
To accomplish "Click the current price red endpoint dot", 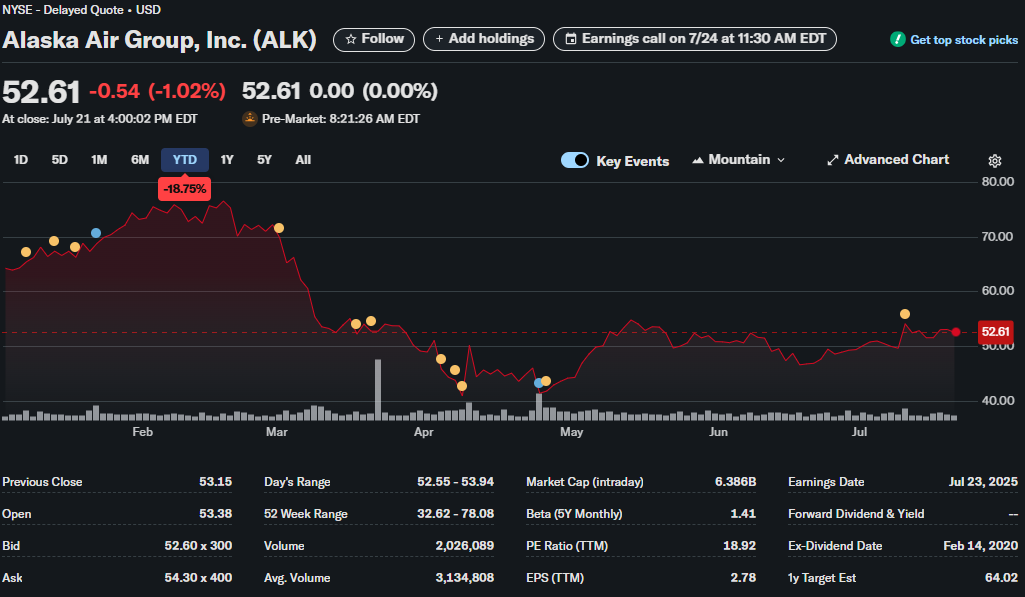I will point(956,332).
